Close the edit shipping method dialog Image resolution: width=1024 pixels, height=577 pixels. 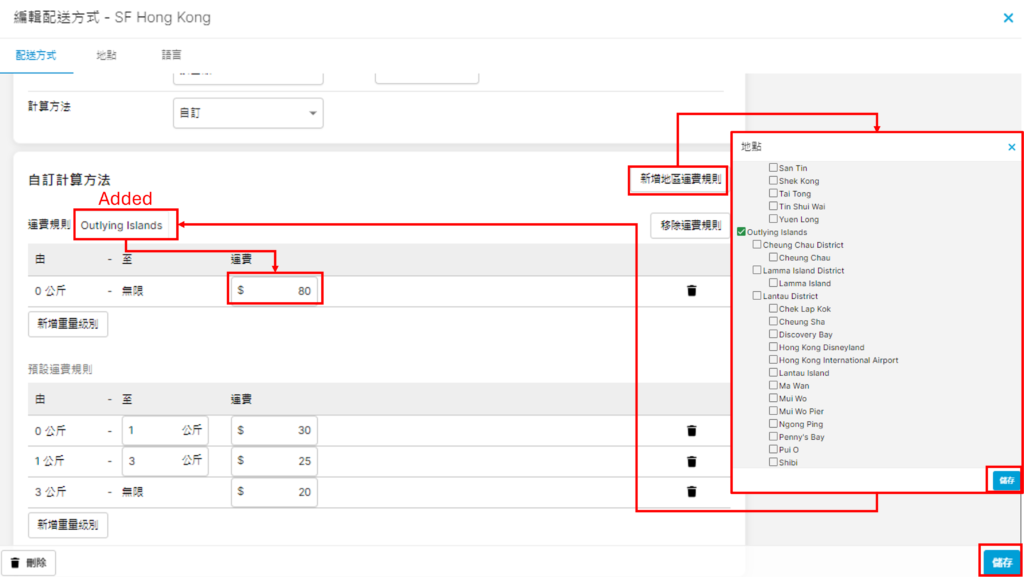click(x=1007, y=17)
